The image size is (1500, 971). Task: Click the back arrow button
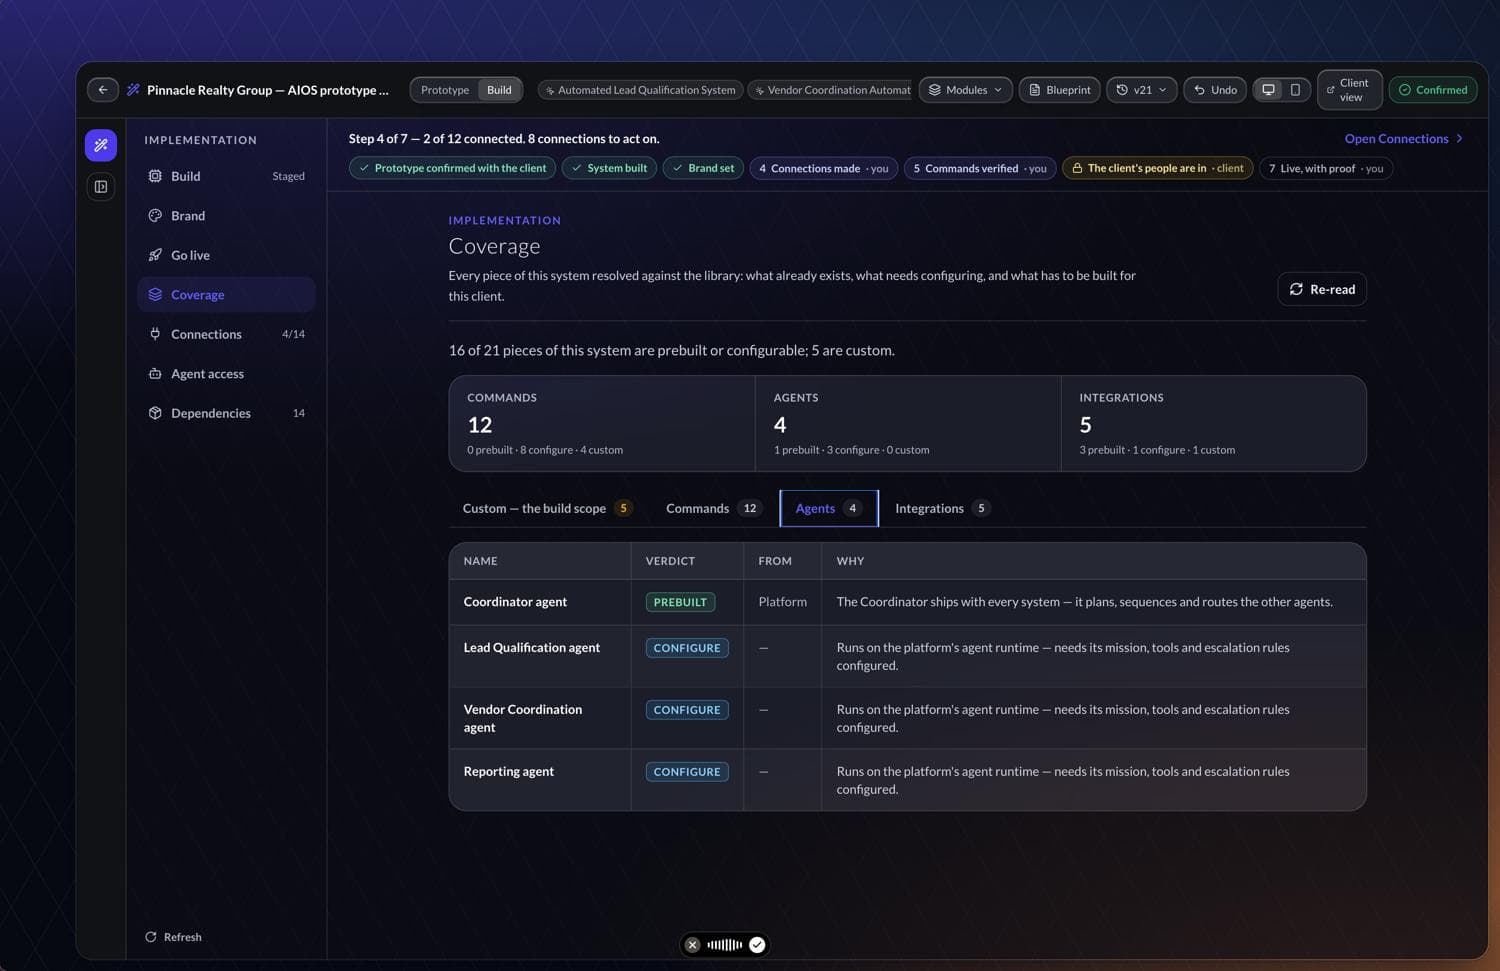click(x=103, y=90)
